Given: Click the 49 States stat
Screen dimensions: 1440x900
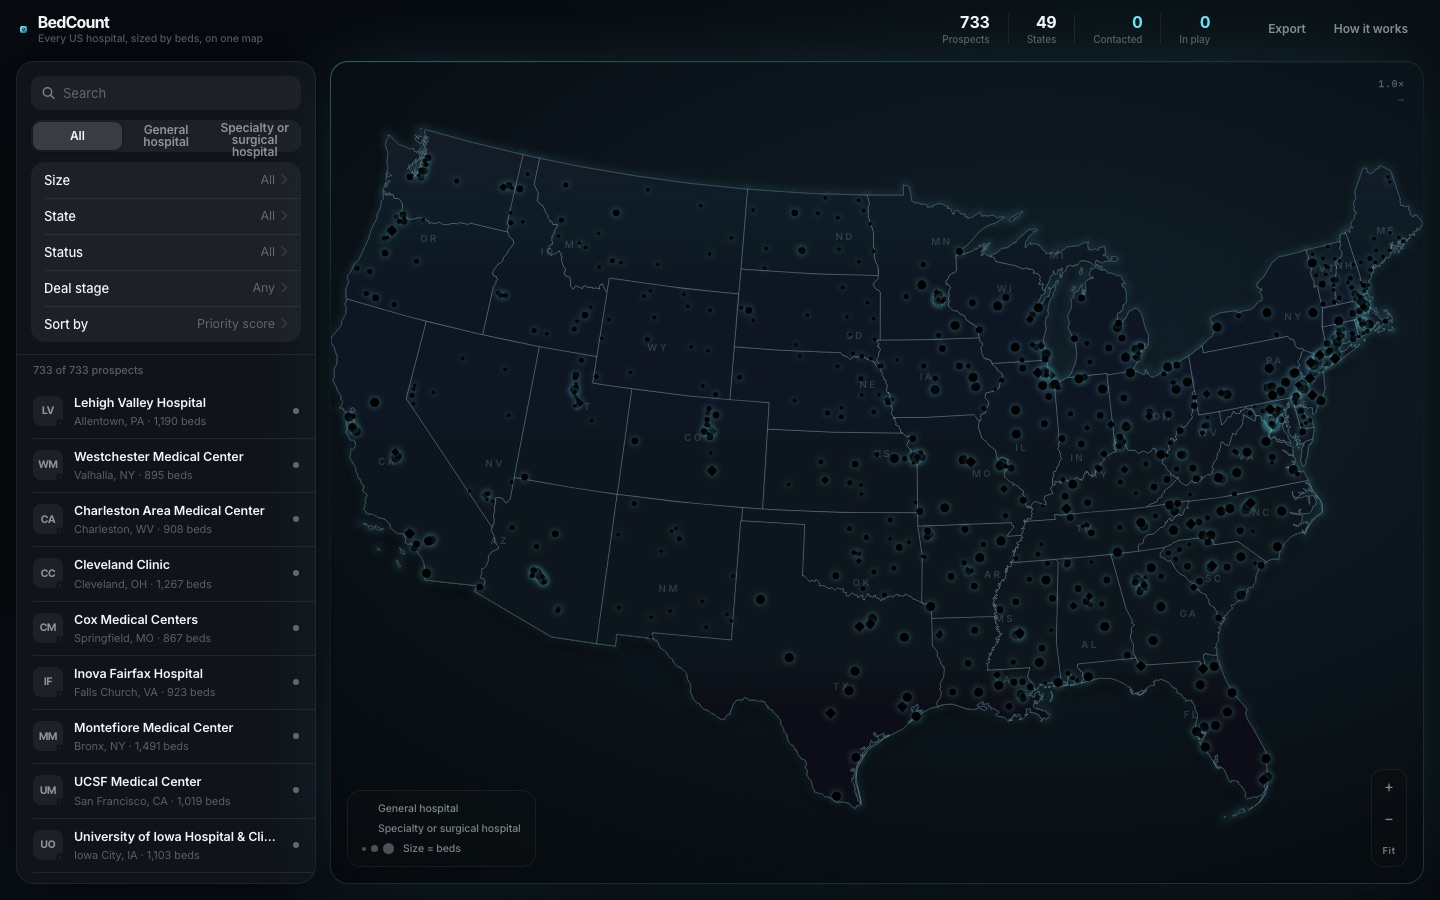Looking at the screenshot, I should pyautogui.click(x=1041, y=29).
